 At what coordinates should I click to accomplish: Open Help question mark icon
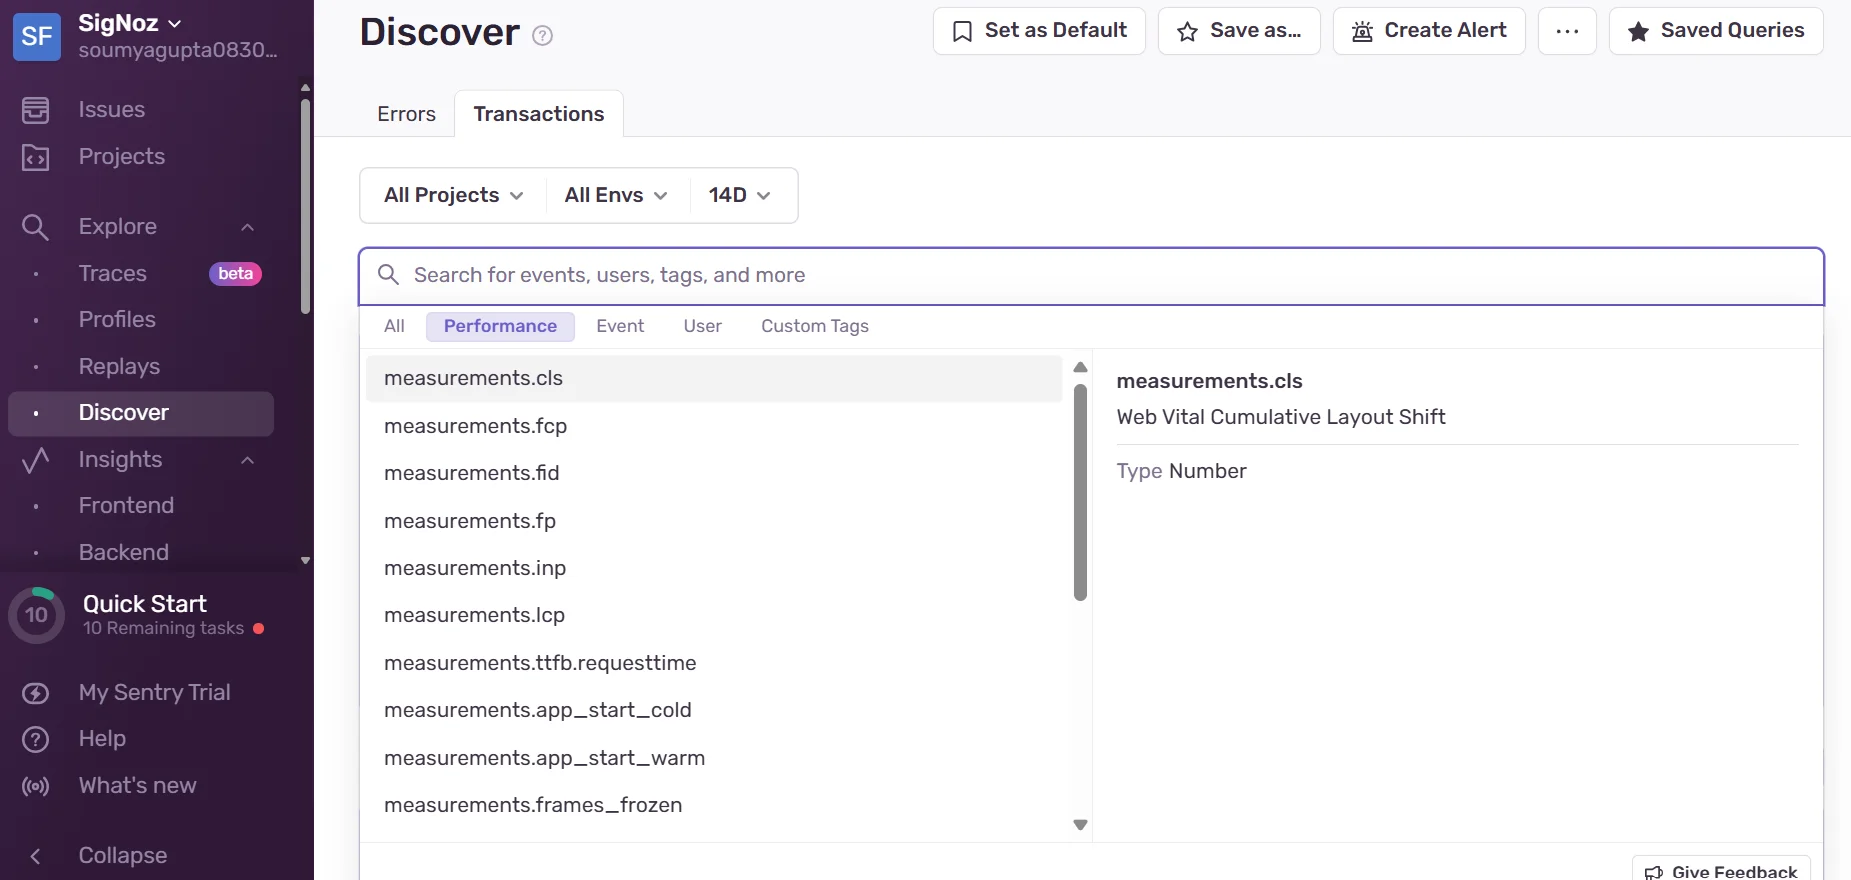[x=35, y=739]
